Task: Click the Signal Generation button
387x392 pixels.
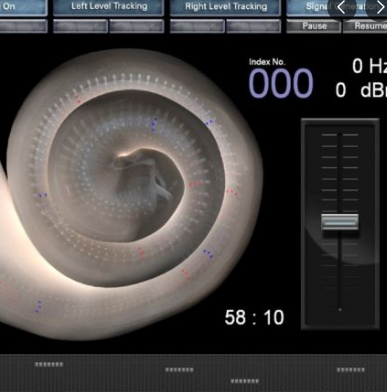Action: [337, 7]
